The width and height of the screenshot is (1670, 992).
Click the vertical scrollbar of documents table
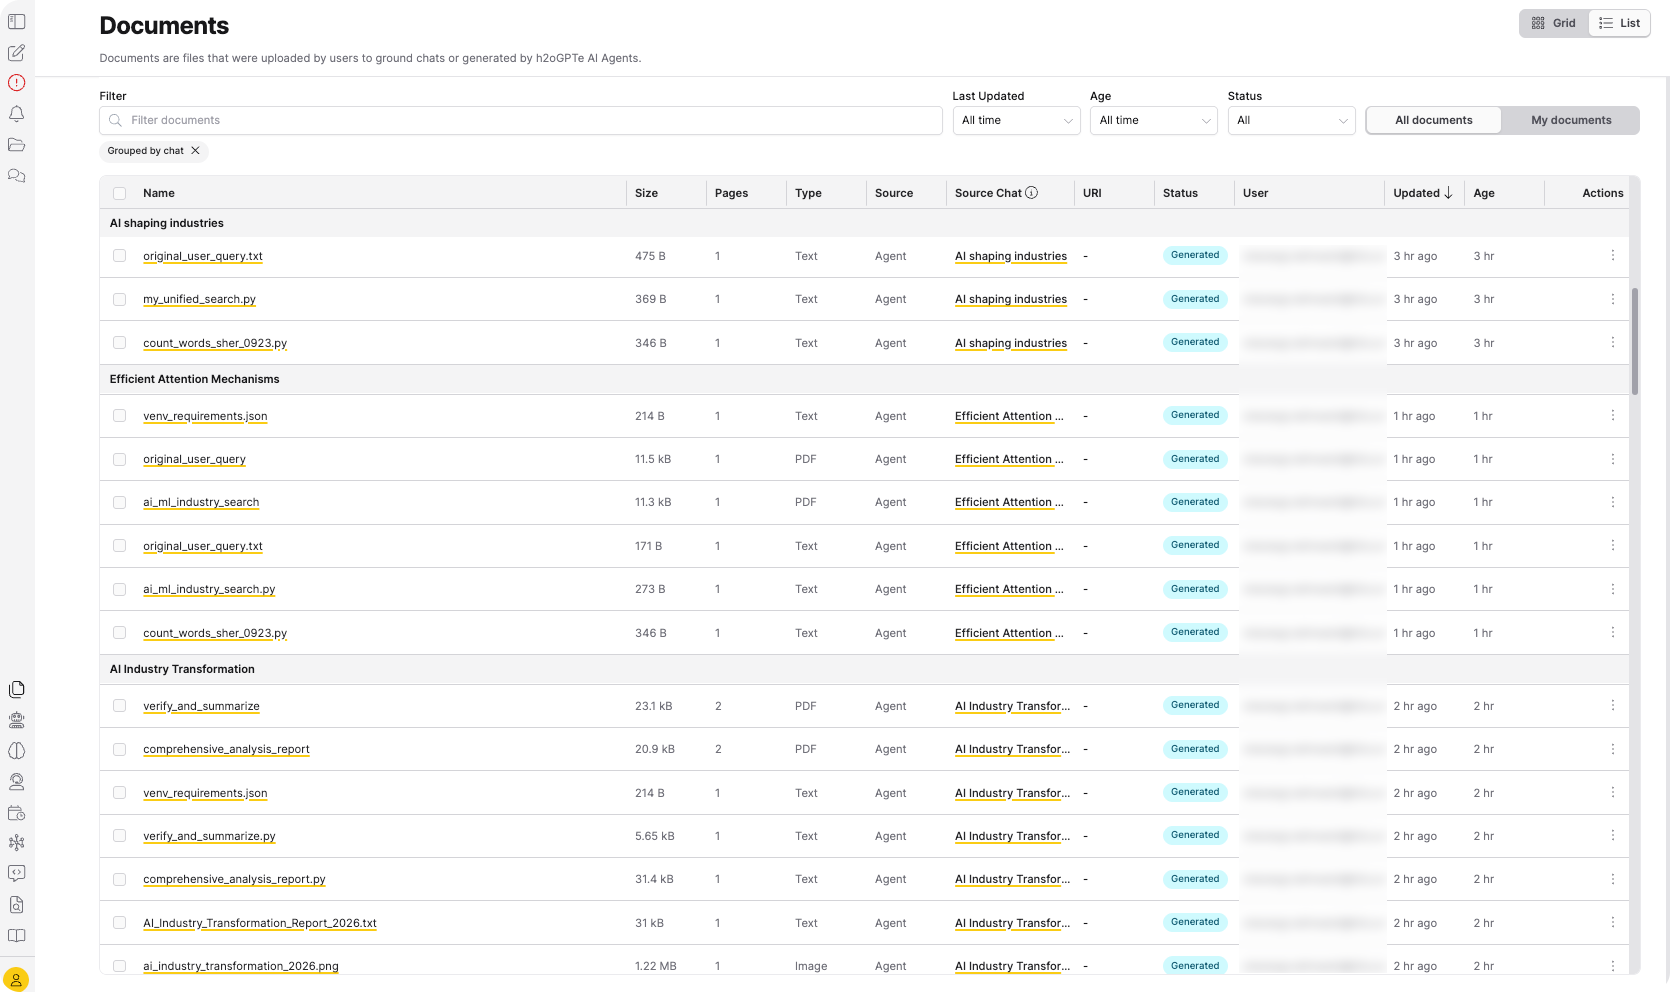pos(1634,340)
